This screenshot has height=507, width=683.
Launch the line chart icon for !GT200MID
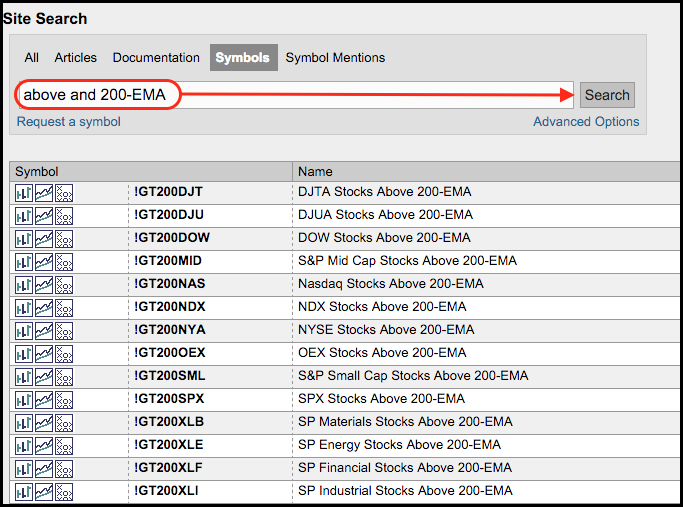pyautogui.click(x=44, y=261)
